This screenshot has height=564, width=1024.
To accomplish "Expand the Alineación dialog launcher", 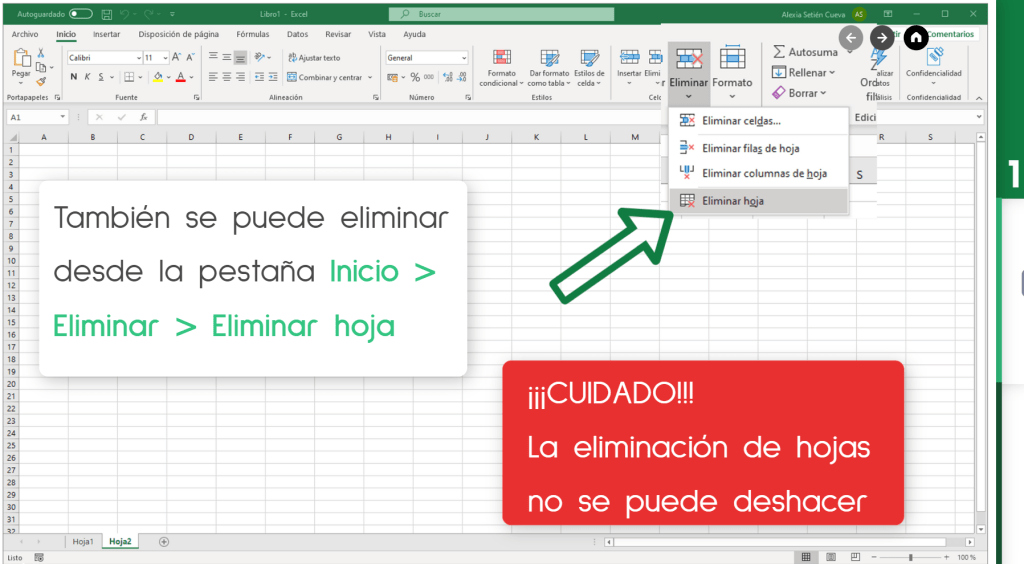I will pos(376,97).
